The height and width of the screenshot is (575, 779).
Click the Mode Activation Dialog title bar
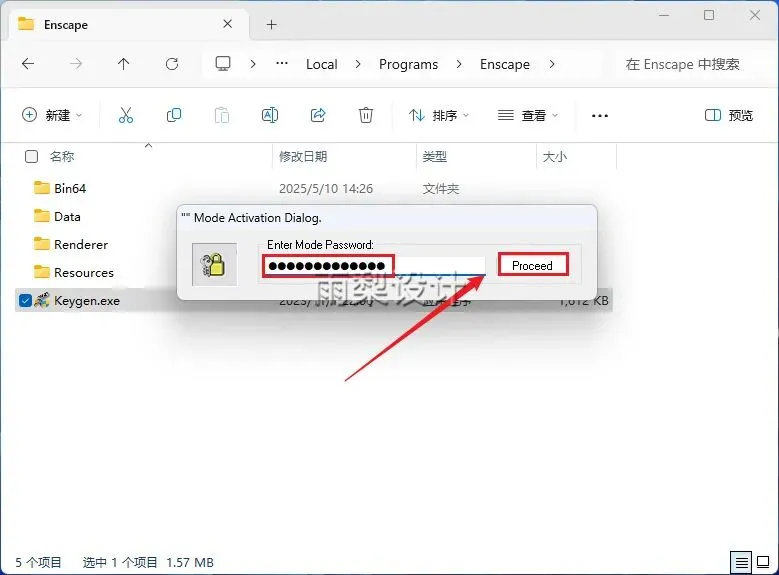coord(387,218)
